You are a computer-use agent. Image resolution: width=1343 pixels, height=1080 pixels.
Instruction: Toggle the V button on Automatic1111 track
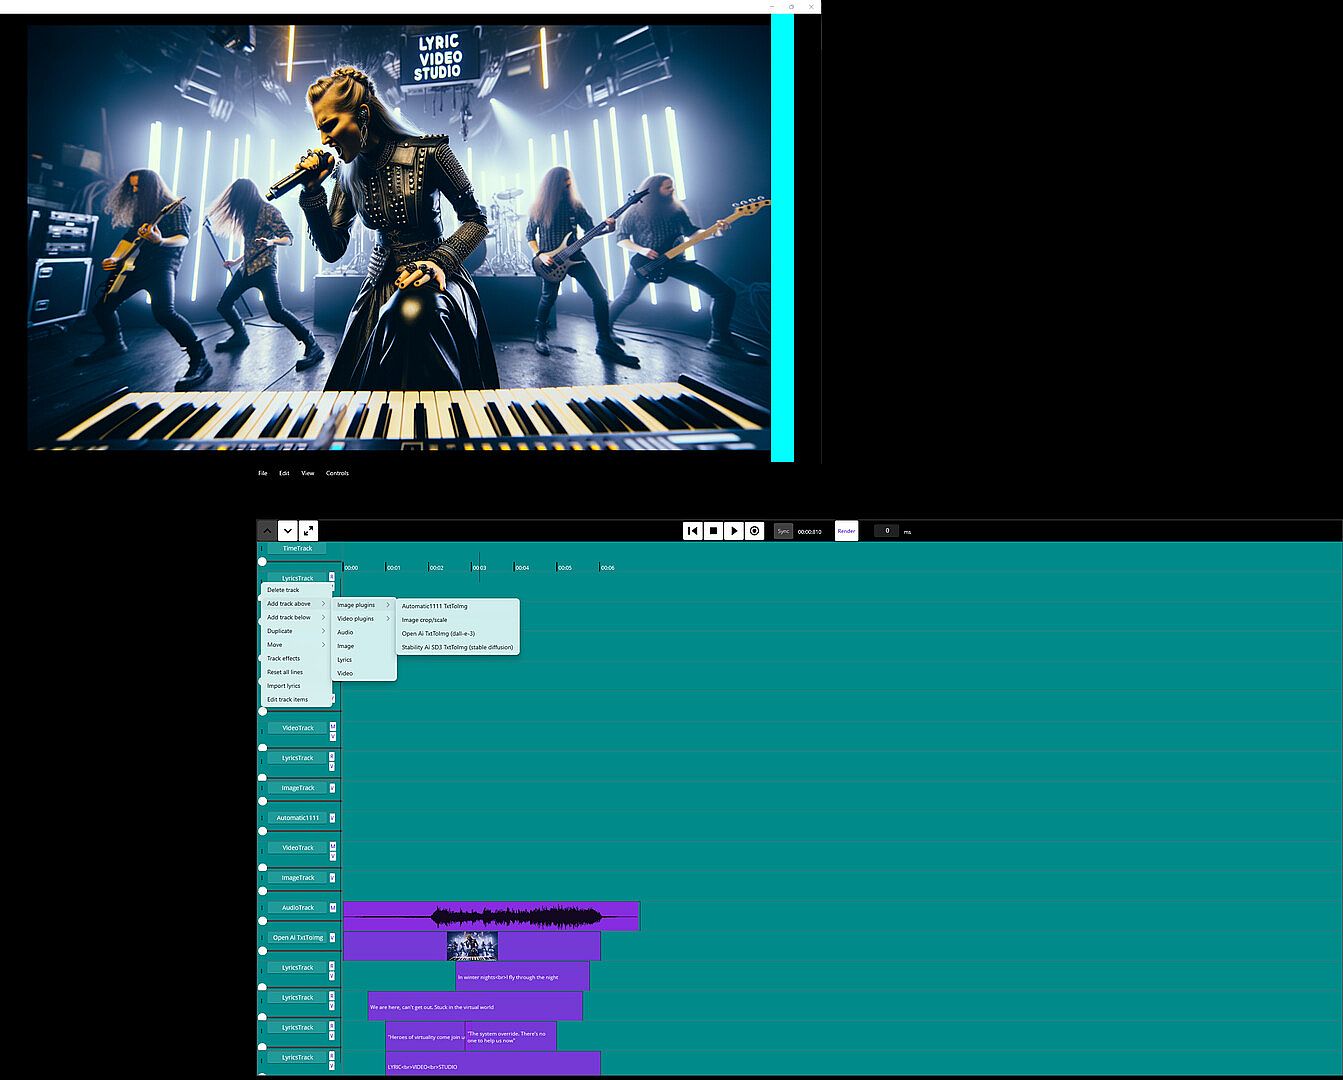[x=333, y=818]
